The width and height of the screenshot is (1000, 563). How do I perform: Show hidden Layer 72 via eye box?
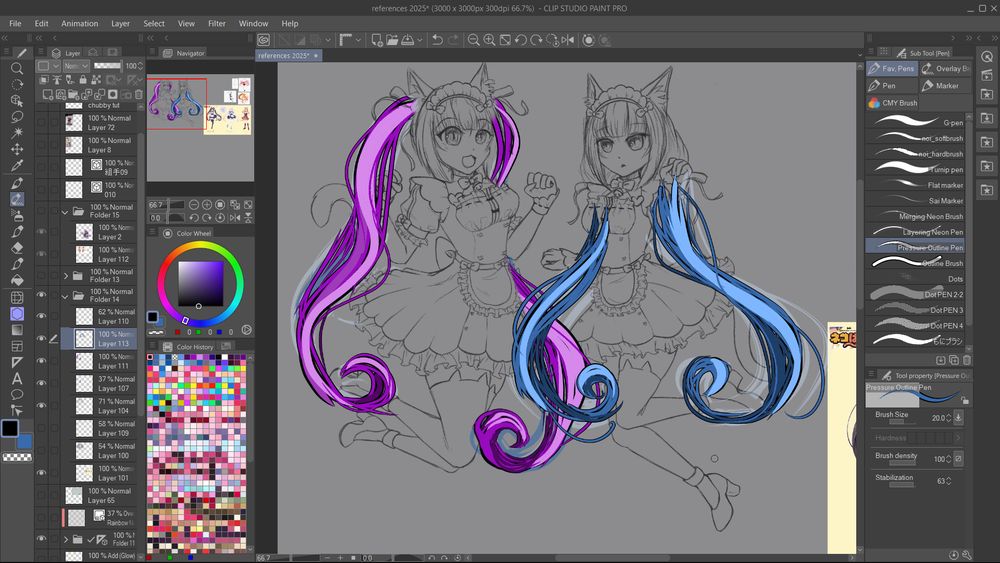click(x=41, y=122)
